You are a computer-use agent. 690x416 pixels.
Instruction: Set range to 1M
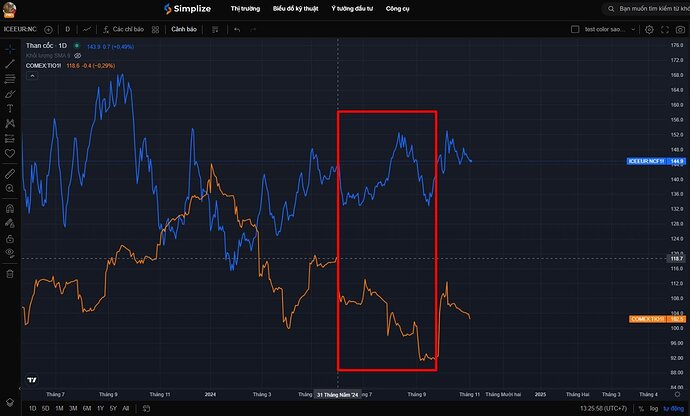[x=59, y=409]
